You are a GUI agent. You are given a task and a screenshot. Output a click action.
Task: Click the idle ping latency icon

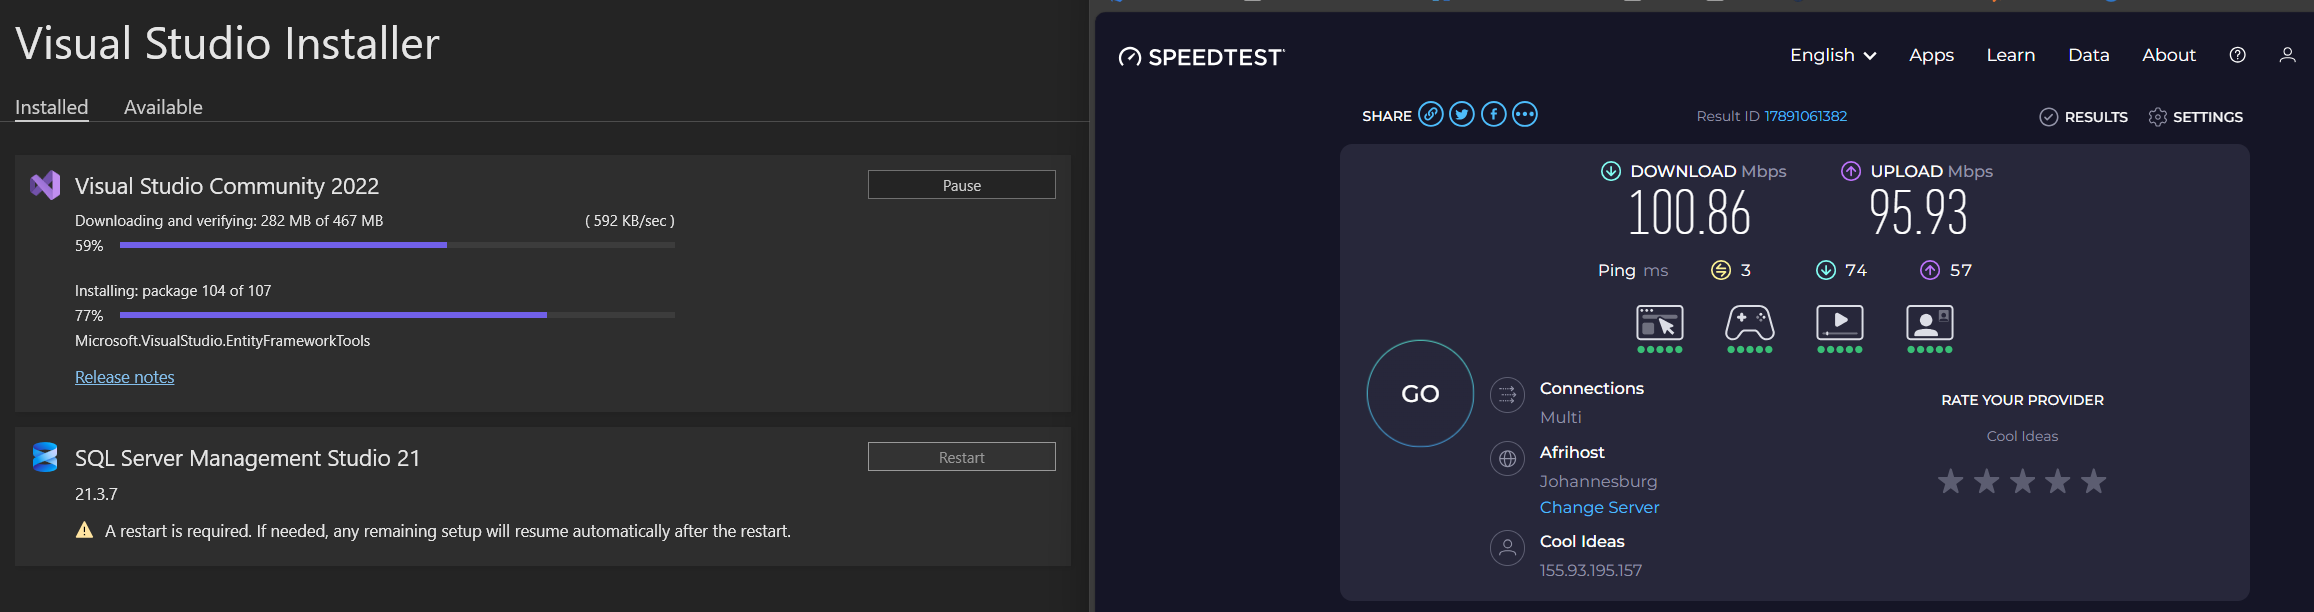[1721, 270]
